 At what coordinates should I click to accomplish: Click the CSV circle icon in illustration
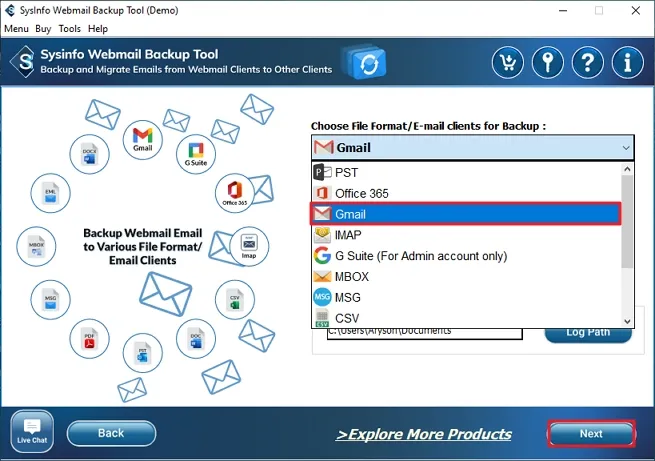click(235, 300)
